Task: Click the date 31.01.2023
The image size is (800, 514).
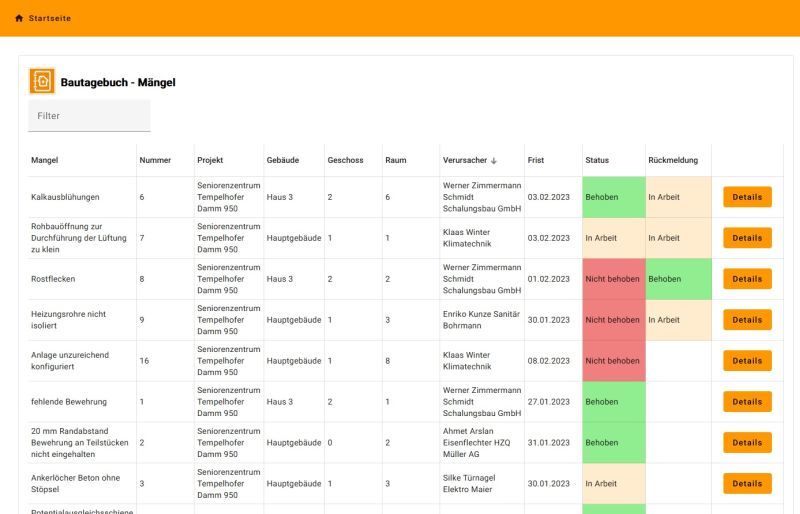Action: click(x=548, y=443)
